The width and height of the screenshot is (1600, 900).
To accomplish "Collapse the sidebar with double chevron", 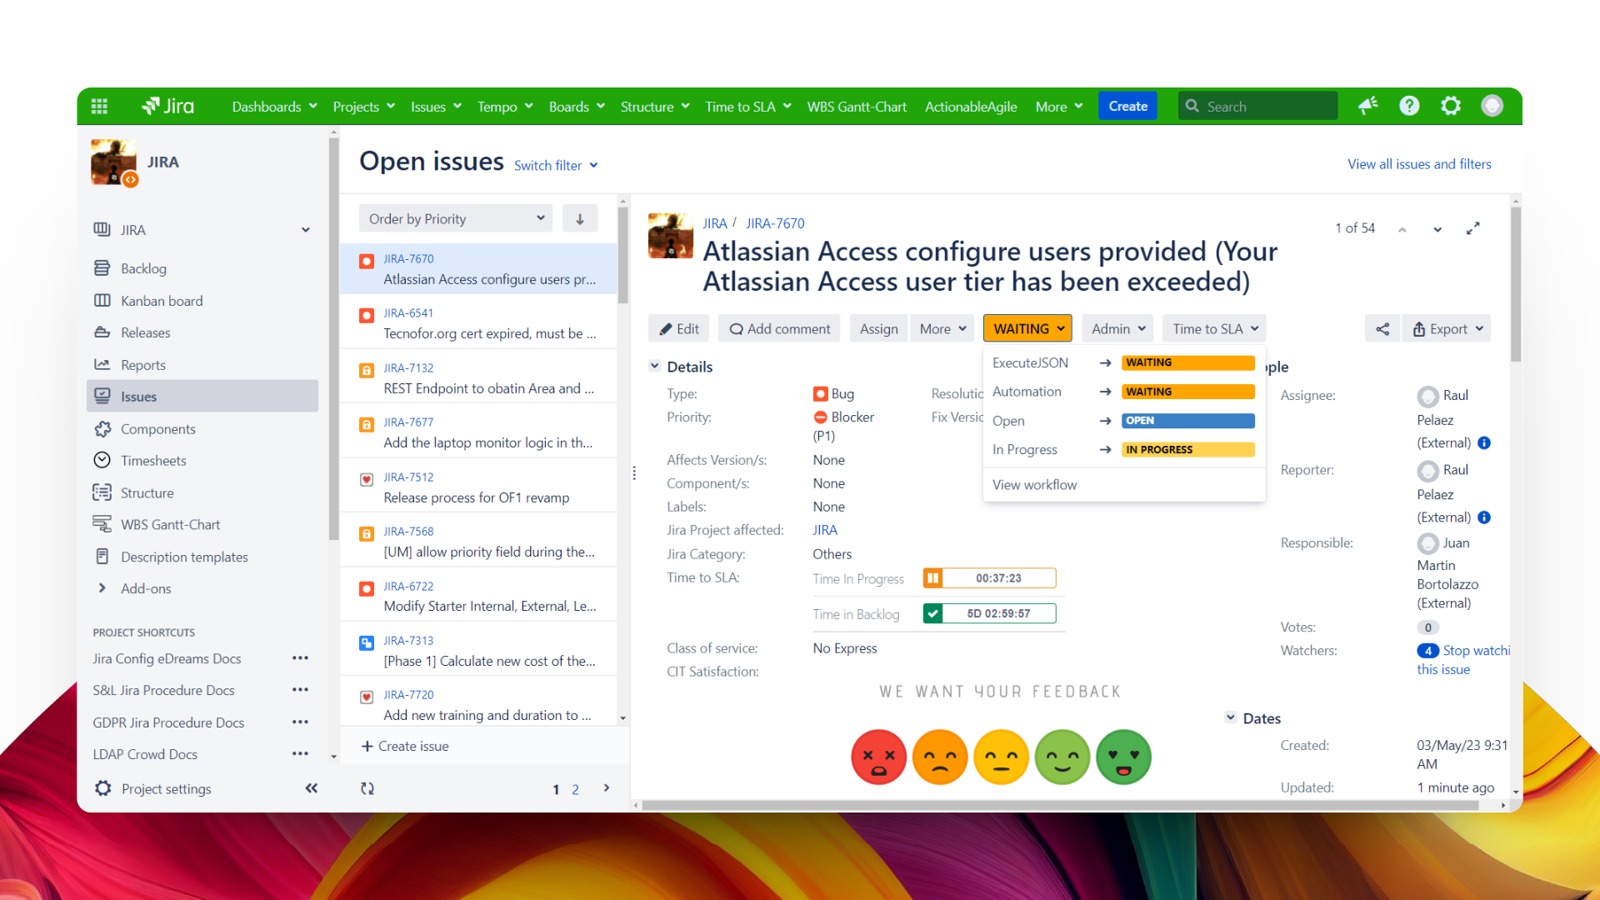I will click(x=311, y=788).
